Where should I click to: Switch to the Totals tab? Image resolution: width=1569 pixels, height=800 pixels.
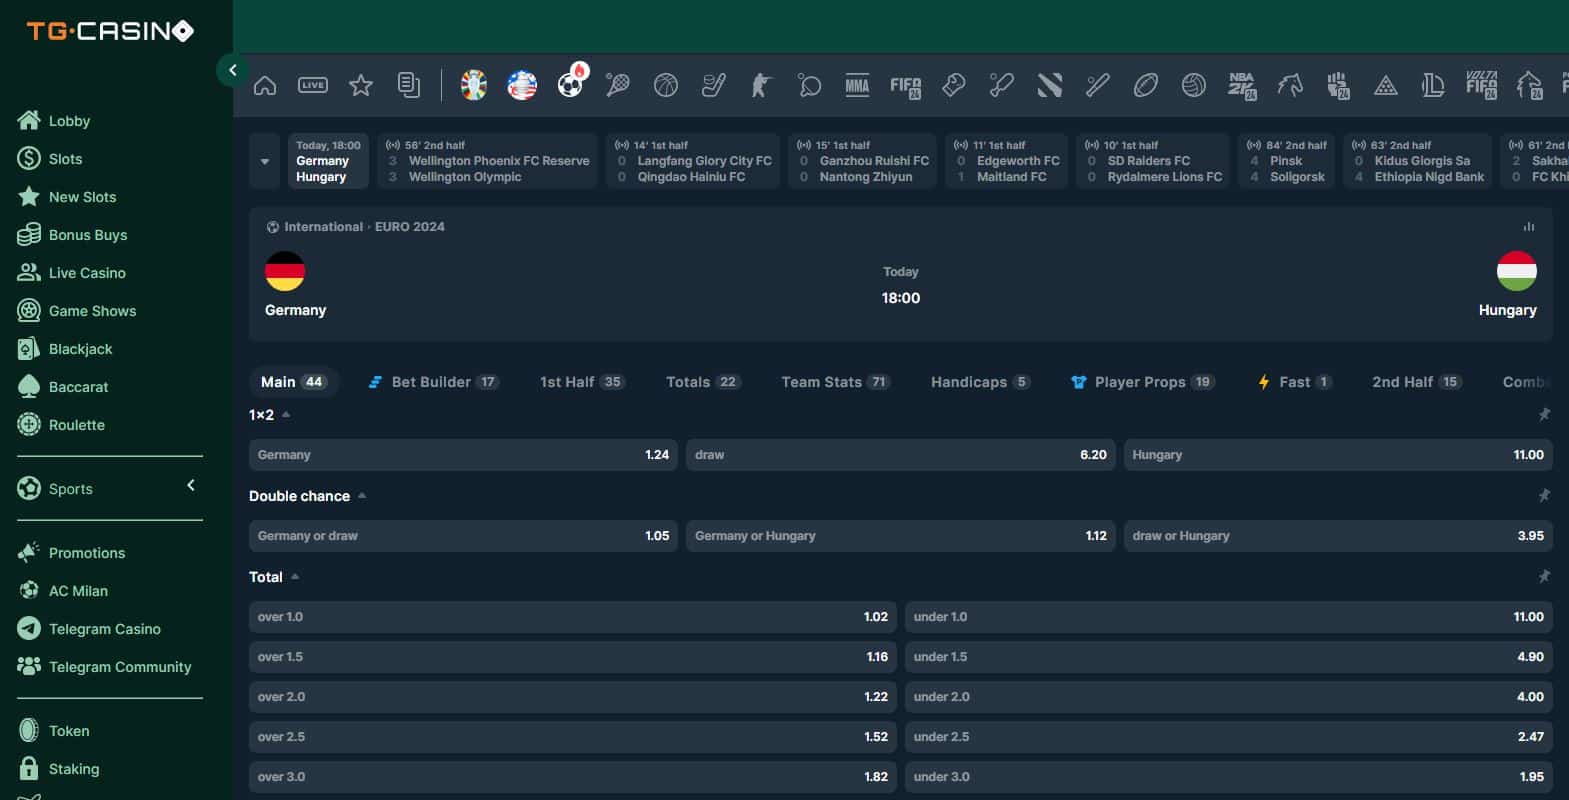[703, 382]
